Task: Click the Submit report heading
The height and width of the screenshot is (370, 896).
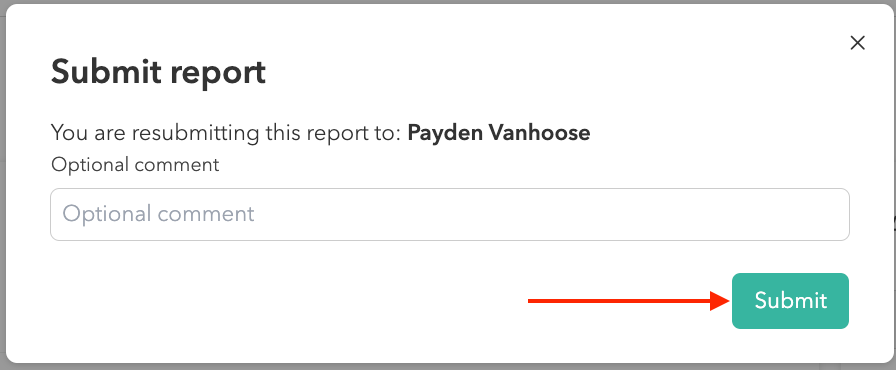Action: click(x=158, y=73)
